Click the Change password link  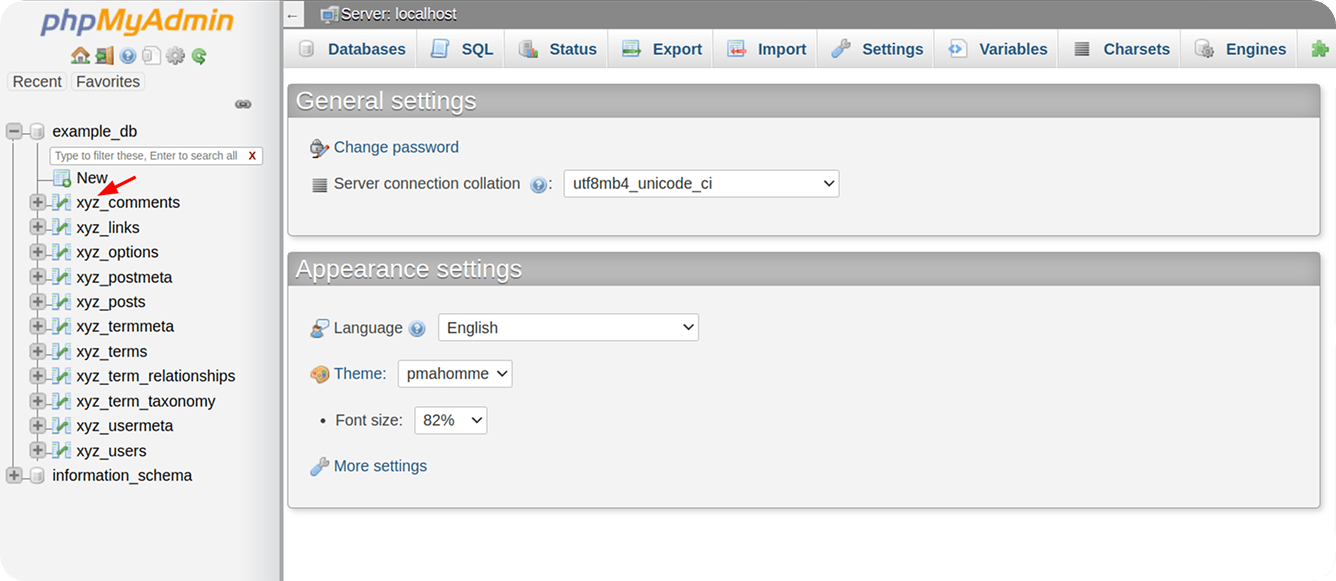(x=396, y=147)
